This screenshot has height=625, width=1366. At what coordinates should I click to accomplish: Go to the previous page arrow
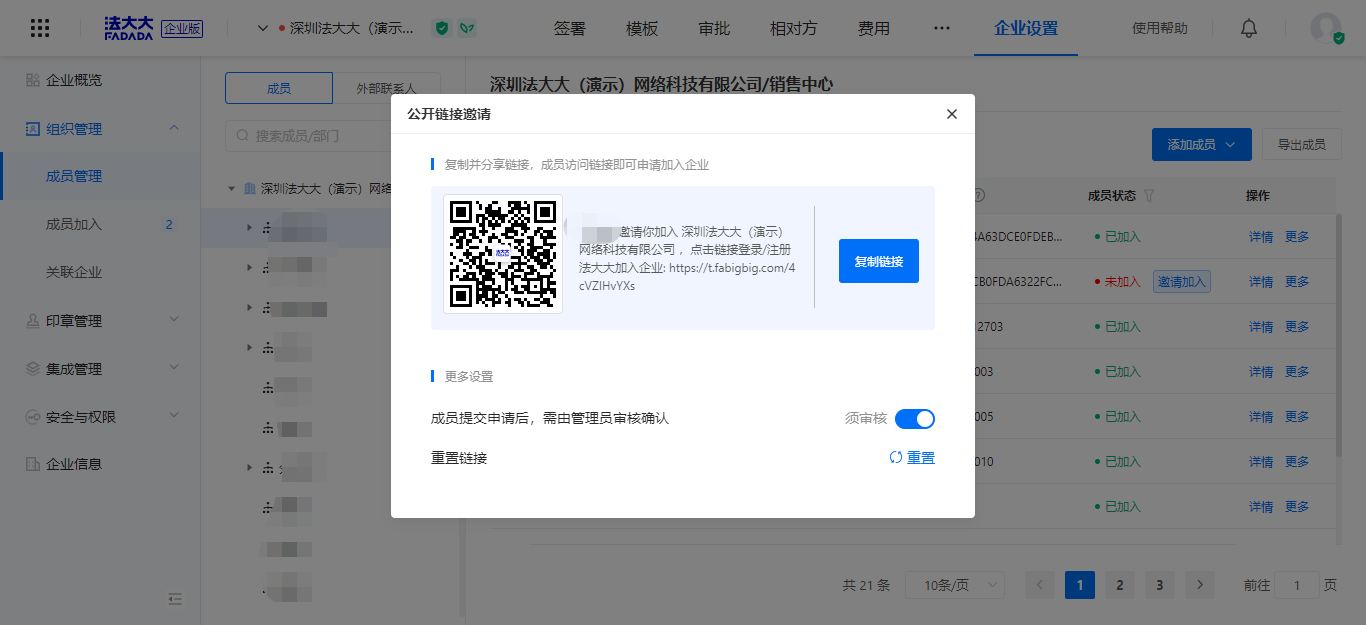(x=1040, y=585)
